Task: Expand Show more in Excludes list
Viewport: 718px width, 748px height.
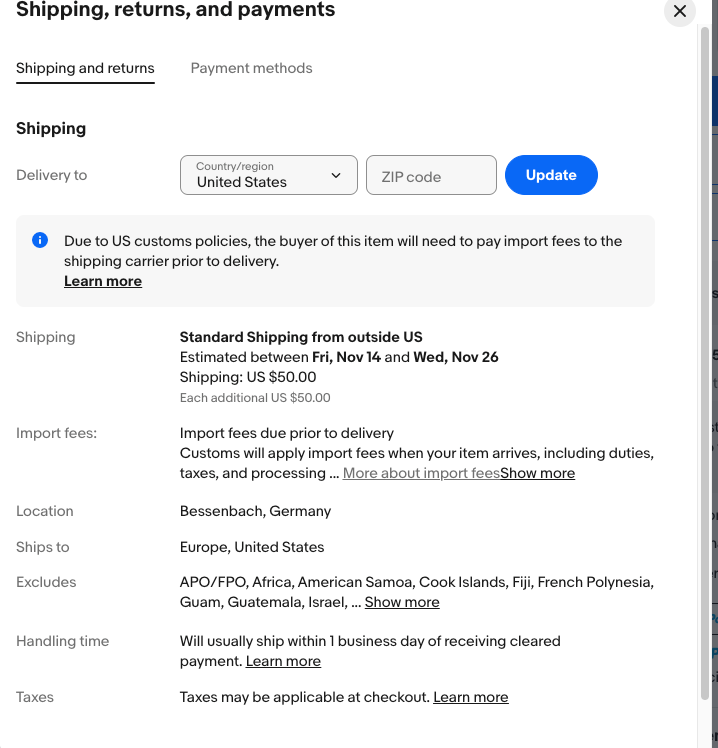Action: click(402, 602)
